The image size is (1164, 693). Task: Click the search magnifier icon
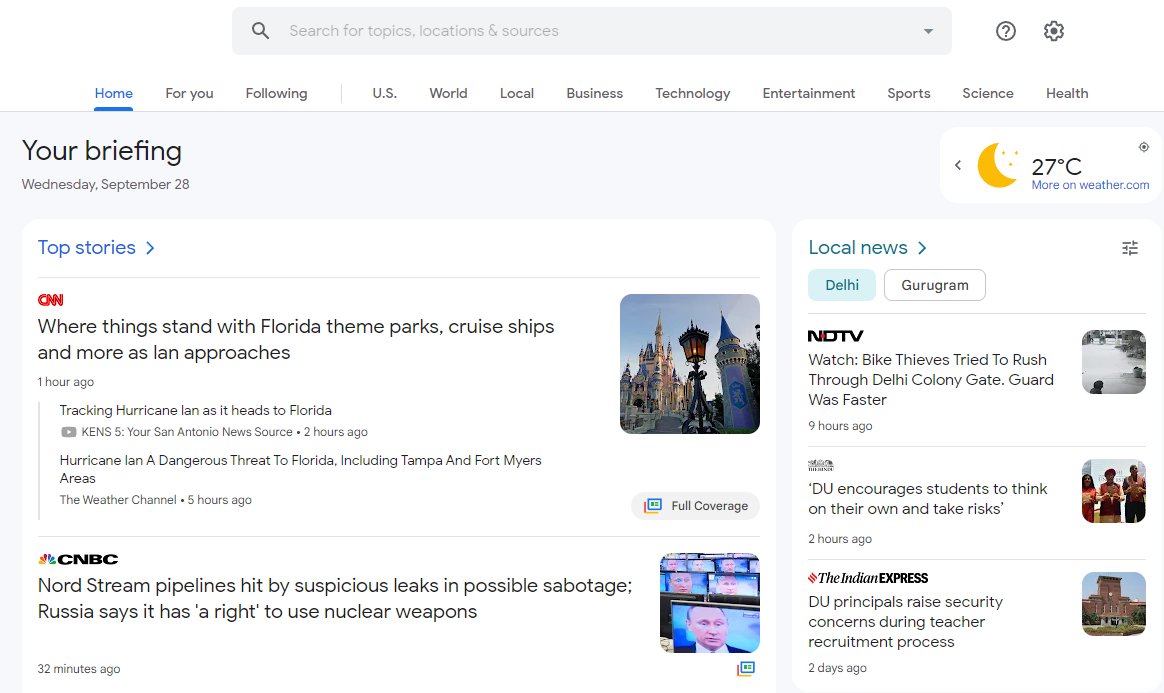coord(261,31)
